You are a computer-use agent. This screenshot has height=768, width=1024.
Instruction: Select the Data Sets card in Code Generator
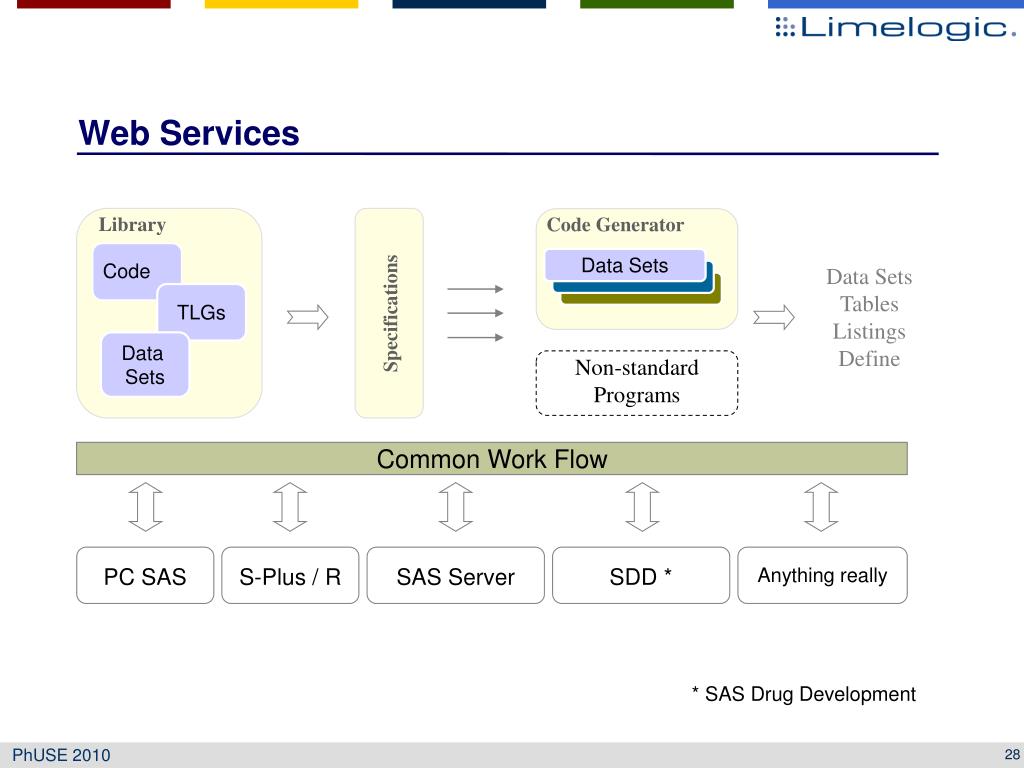[x=625, y=265]
